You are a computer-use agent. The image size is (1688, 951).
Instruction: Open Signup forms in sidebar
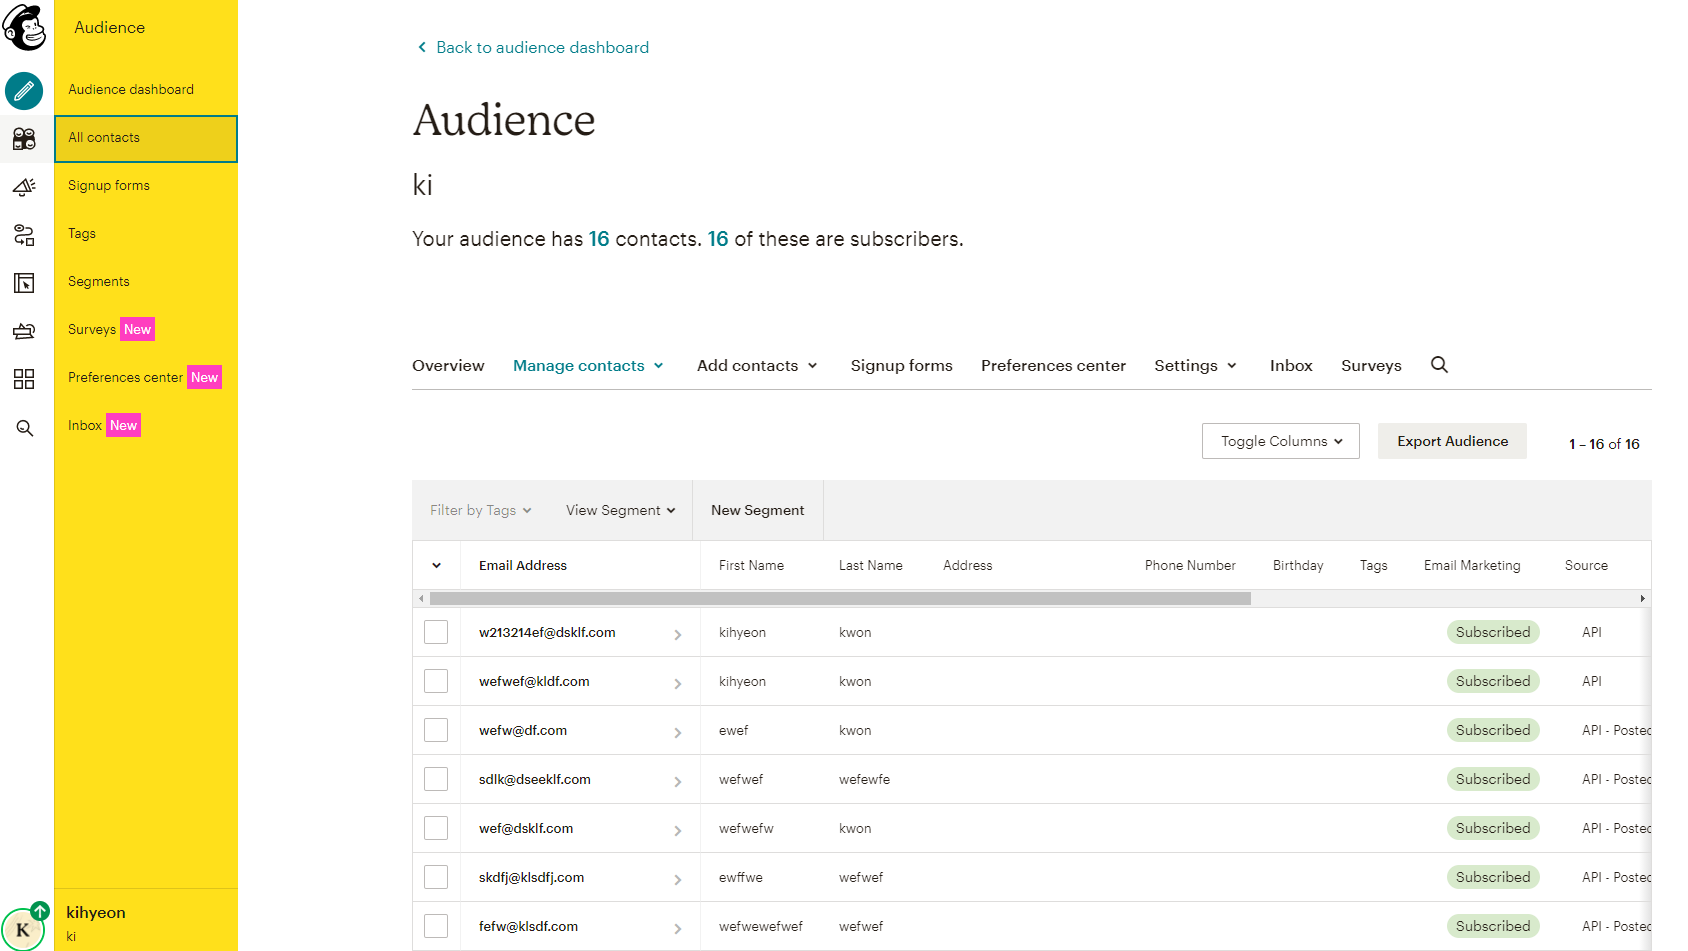pyautogui.click(x=146, y=185)
